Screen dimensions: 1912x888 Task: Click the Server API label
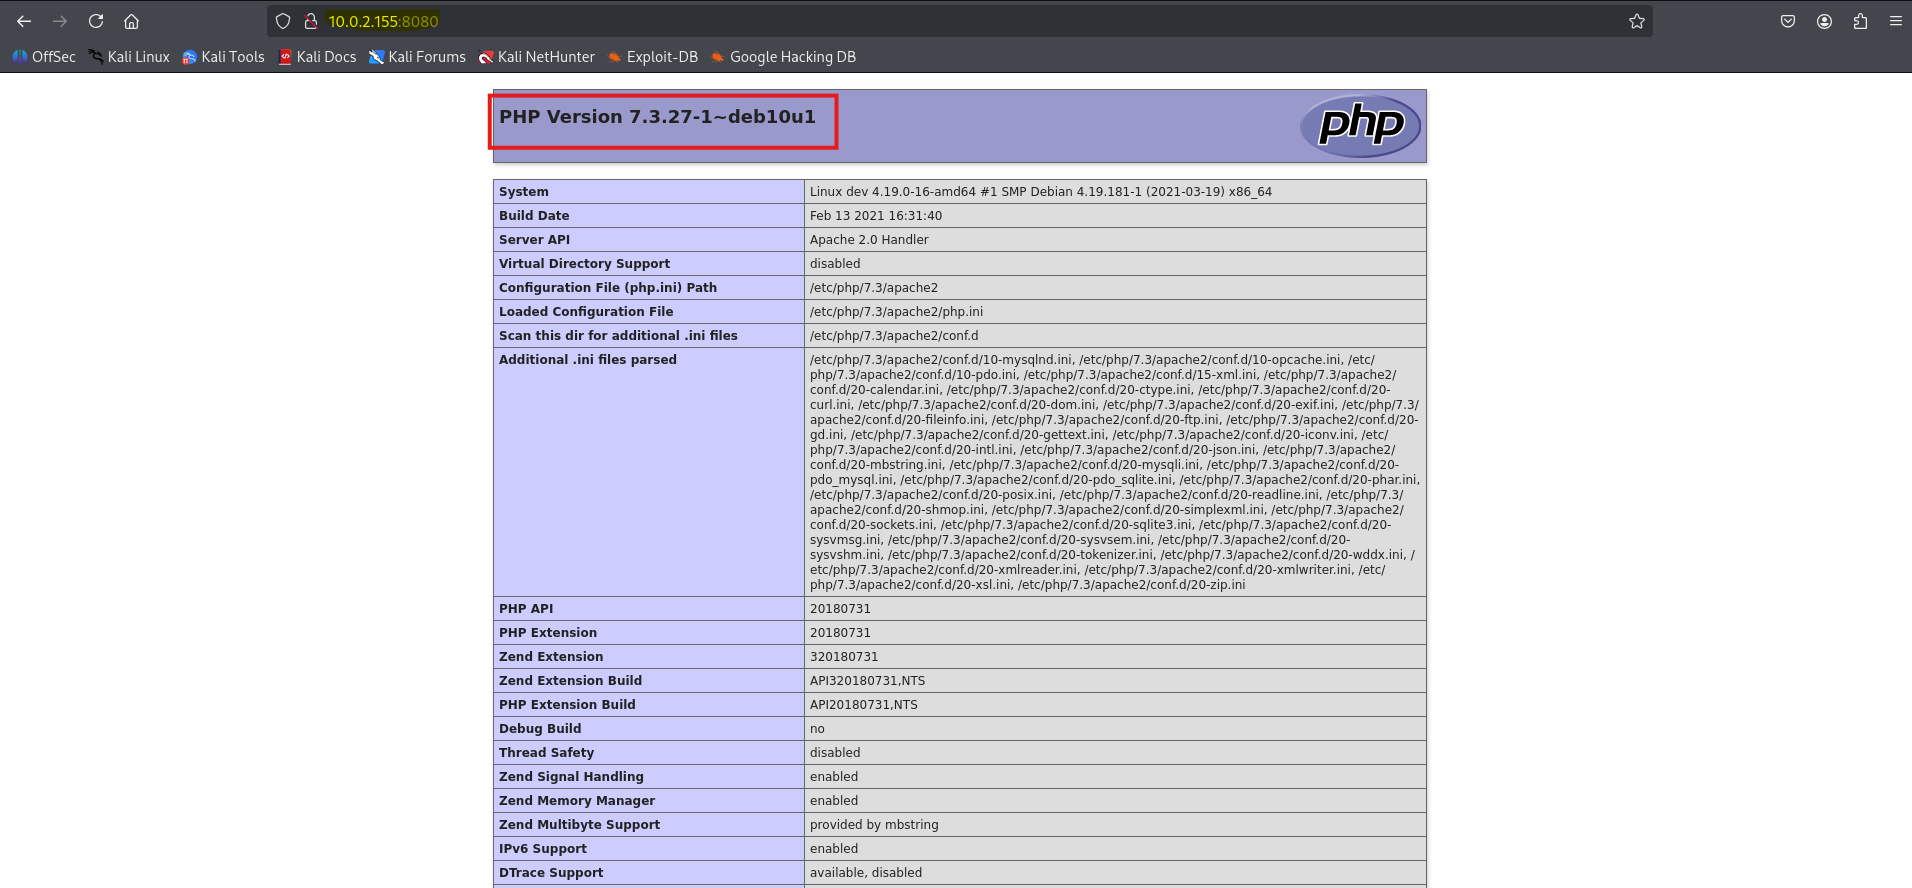(534, 240)
